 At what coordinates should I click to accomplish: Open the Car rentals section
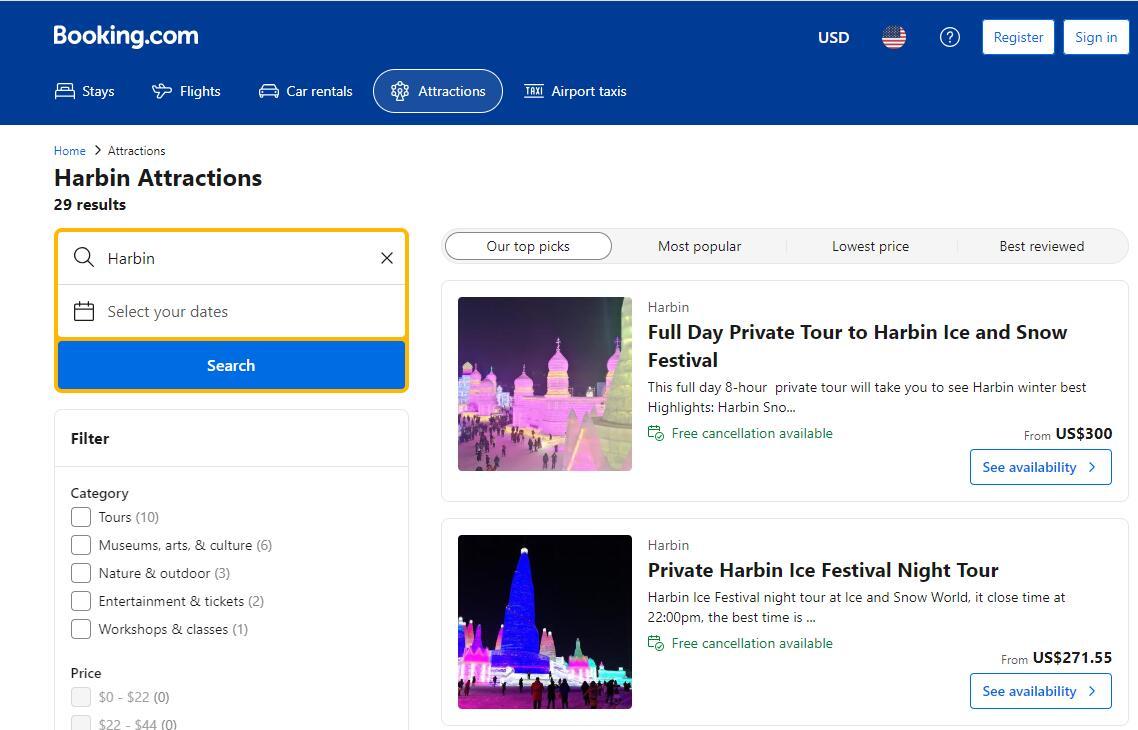[x=306, y=91]
